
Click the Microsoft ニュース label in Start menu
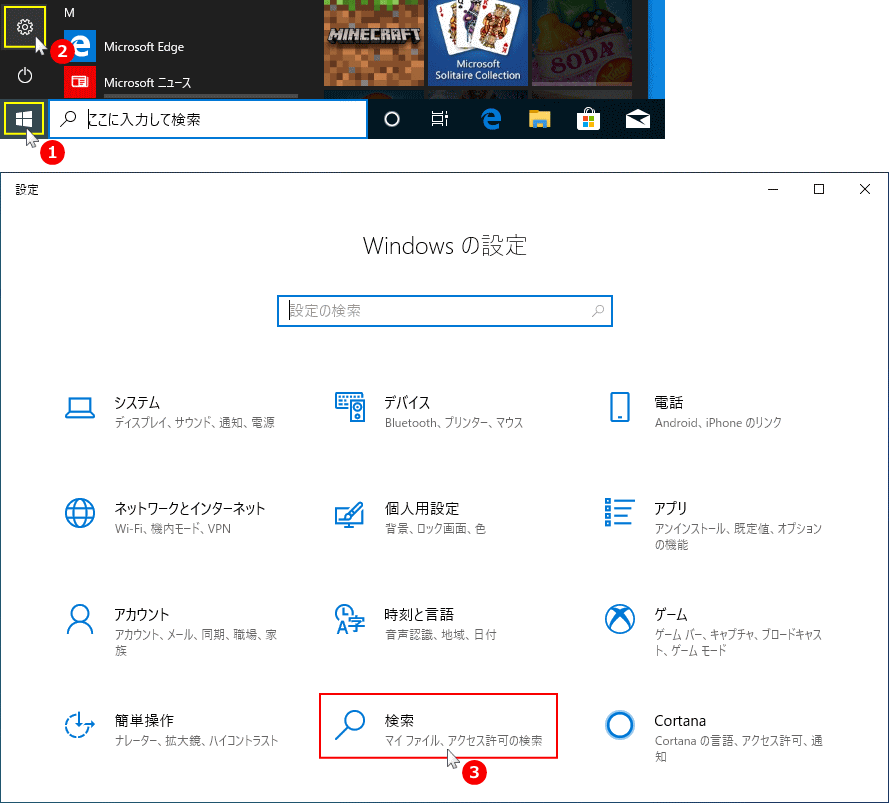[147, 83]
